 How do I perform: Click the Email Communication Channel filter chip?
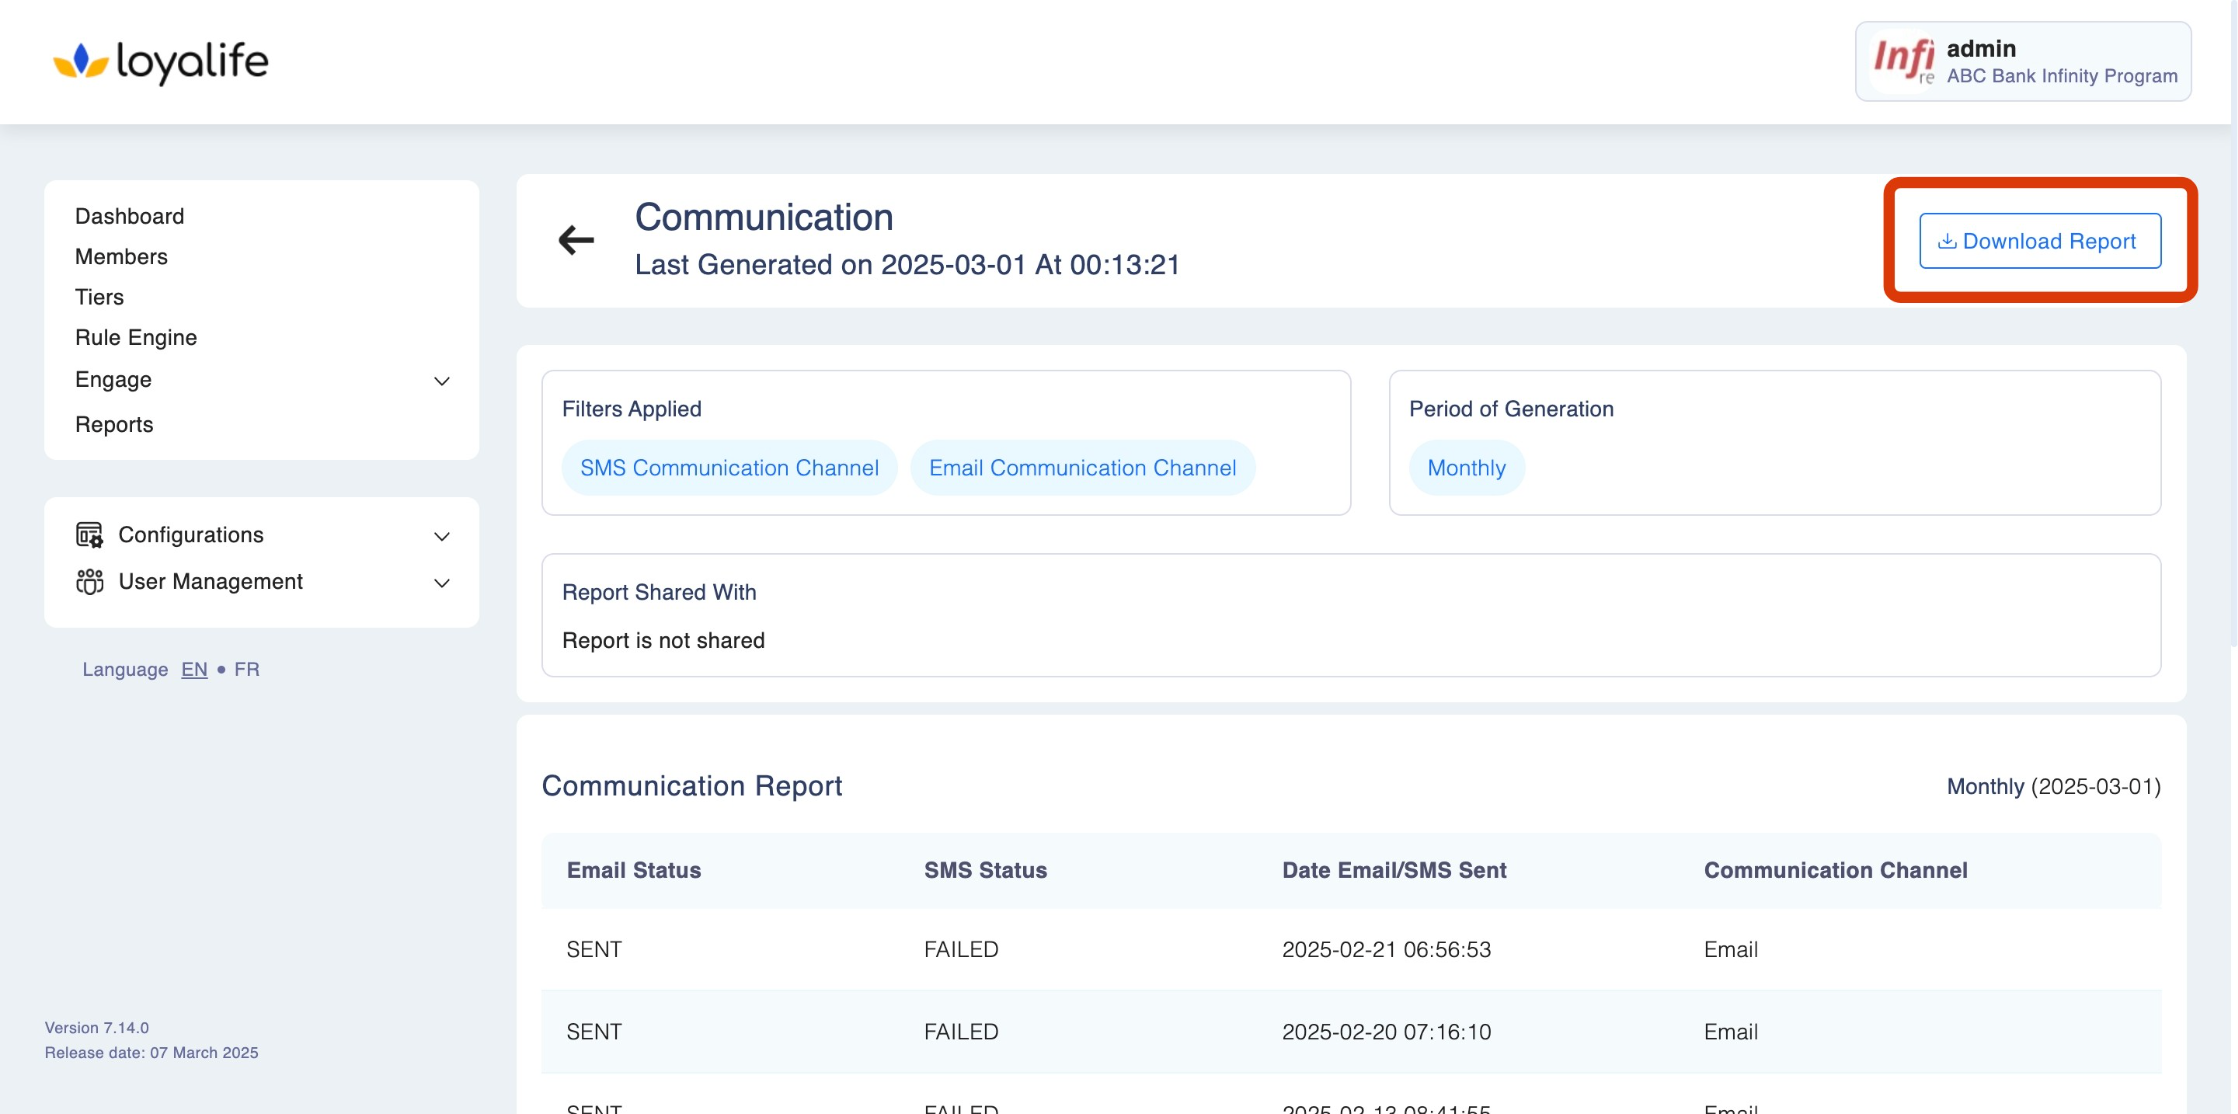[1082, 468]
